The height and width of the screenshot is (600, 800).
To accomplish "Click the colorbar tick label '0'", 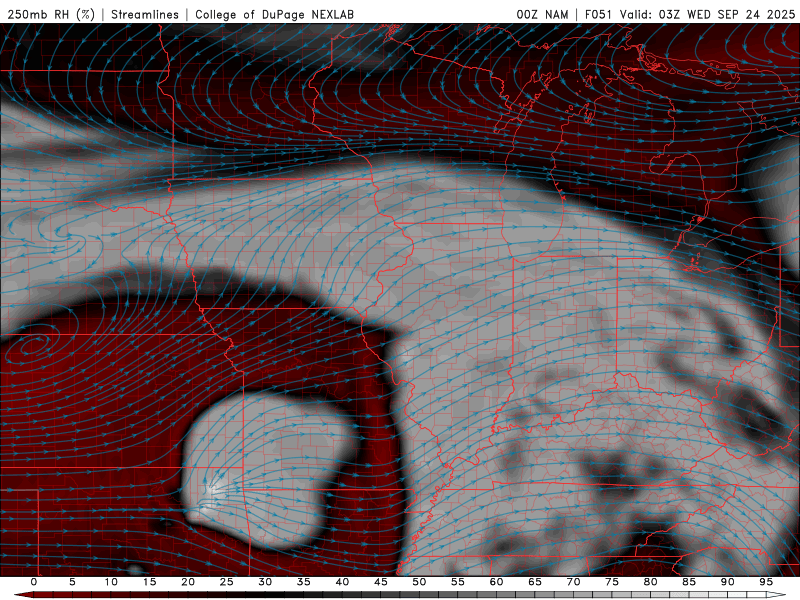I will click(x=34, y=582).
